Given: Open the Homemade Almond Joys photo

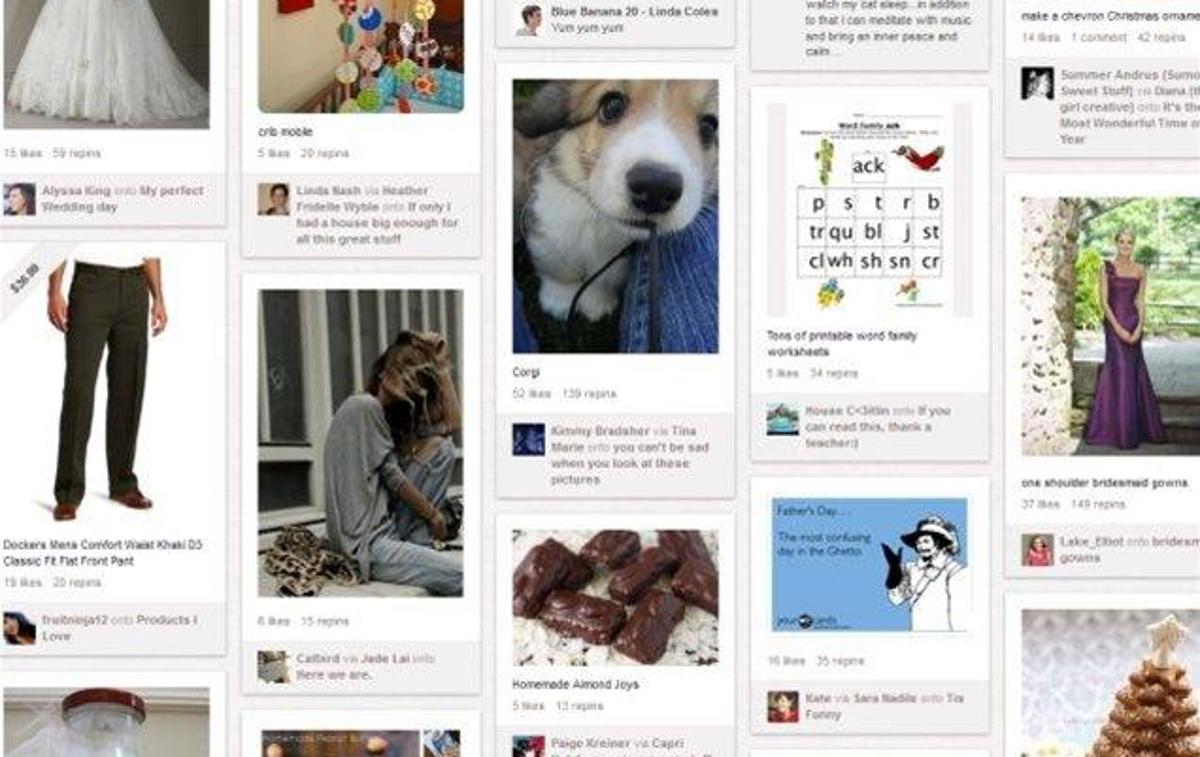Looking at the screenshot, I should point(616,598).
